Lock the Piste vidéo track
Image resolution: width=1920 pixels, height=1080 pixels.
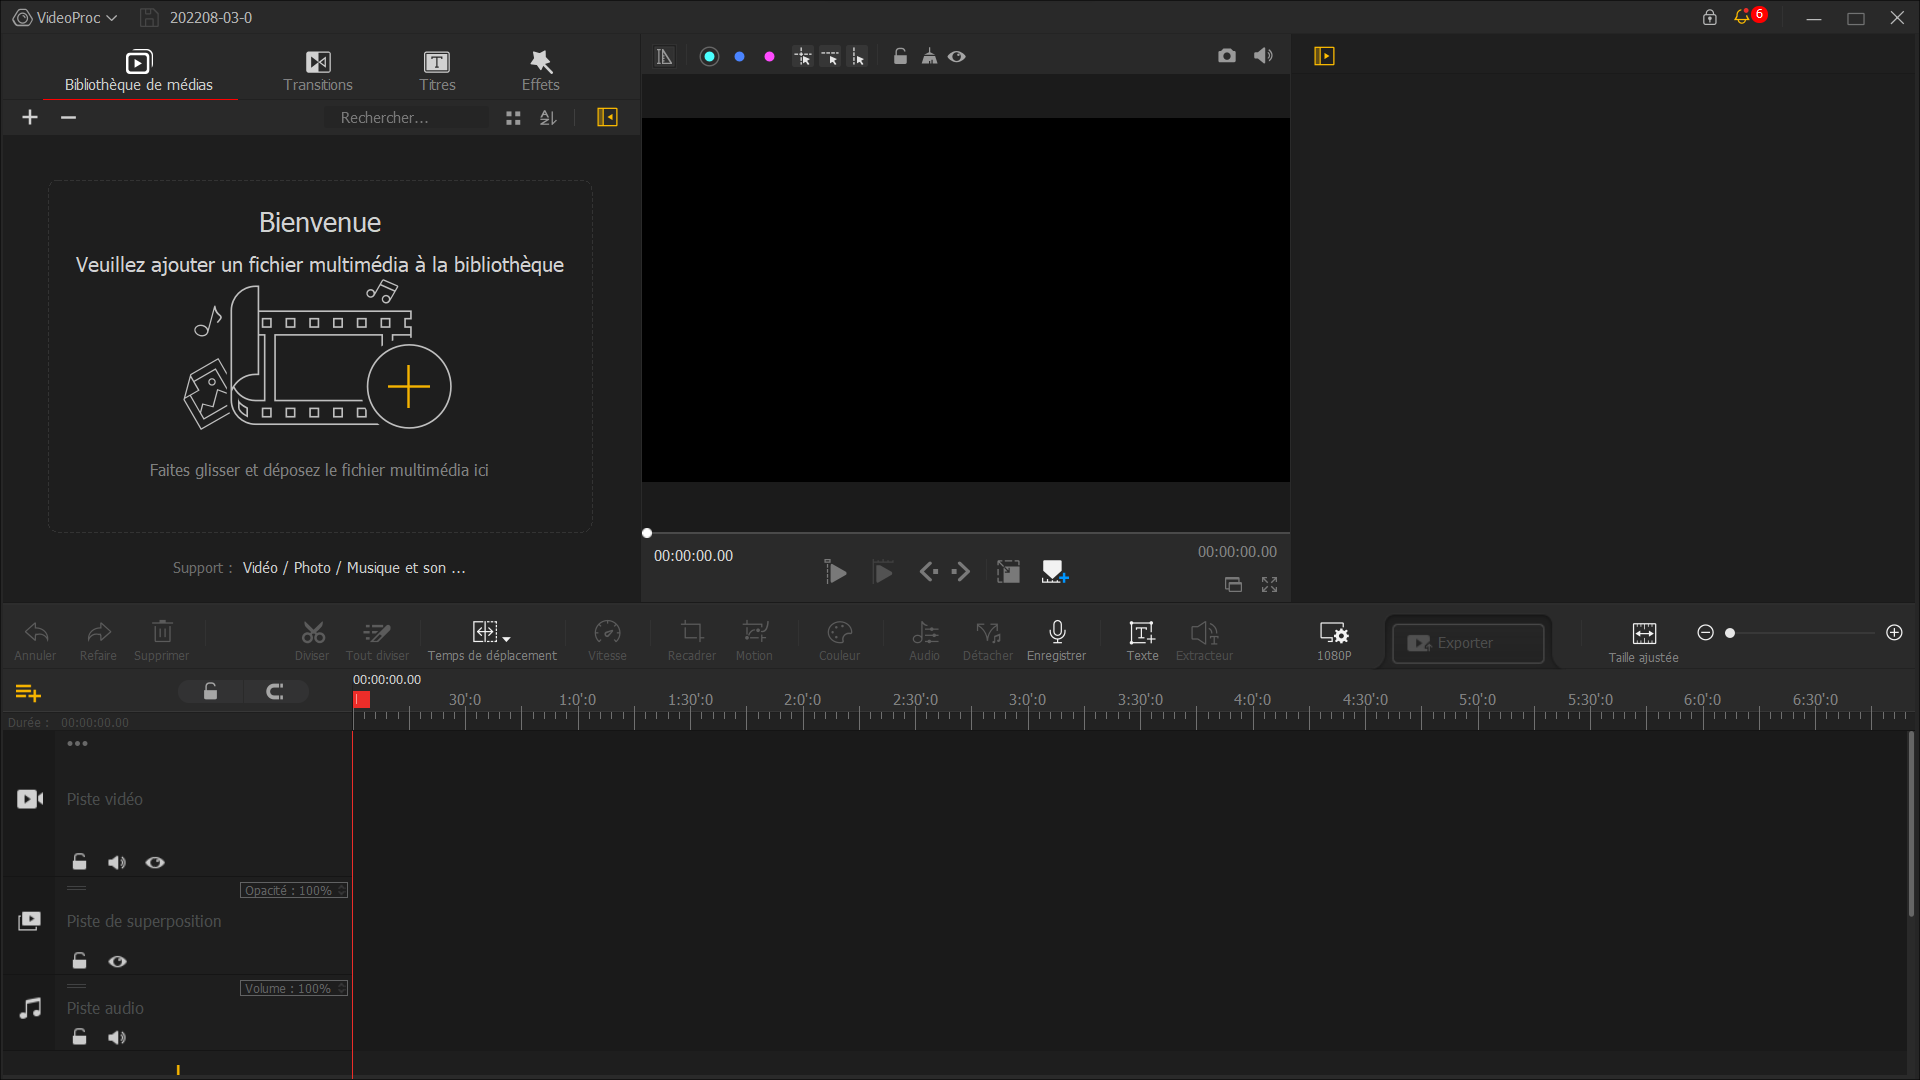(x=80, y=862)
